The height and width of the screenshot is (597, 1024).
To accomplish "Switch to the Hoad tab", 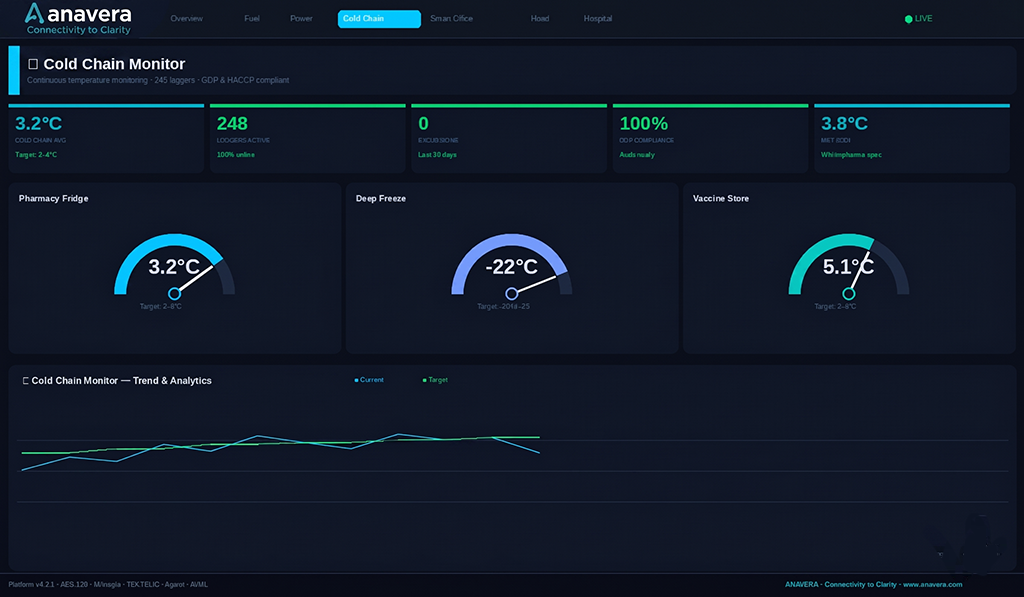I will (x=539, y=18).
